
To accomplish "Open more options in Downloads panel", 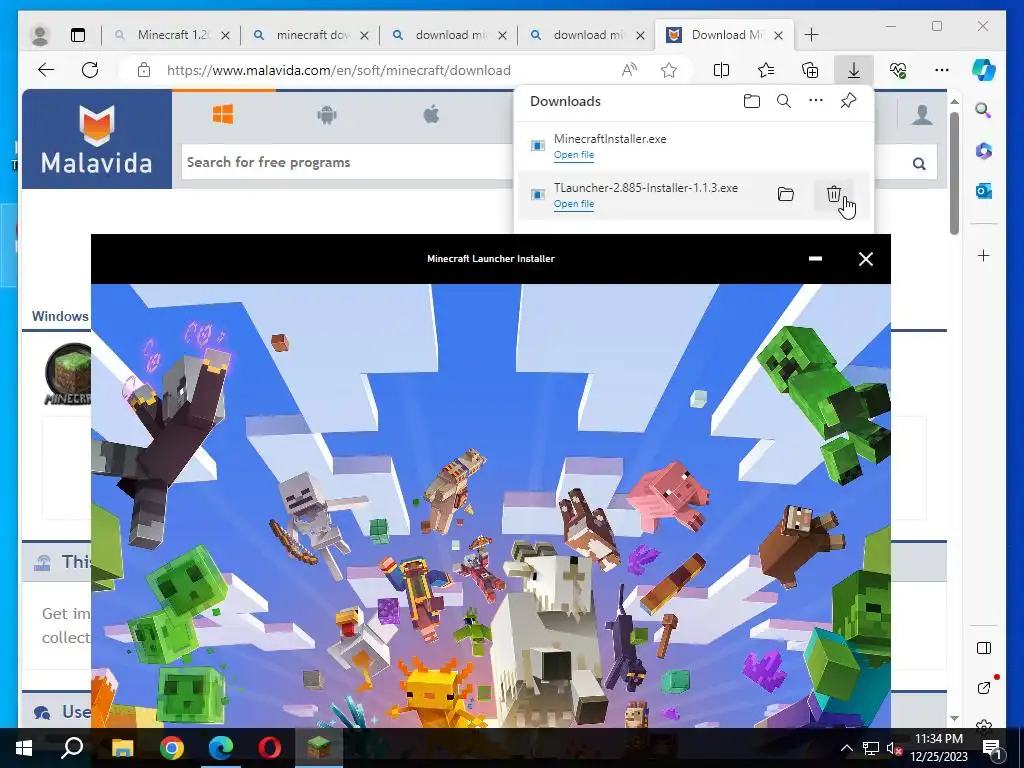I will (x=816, y=101).
